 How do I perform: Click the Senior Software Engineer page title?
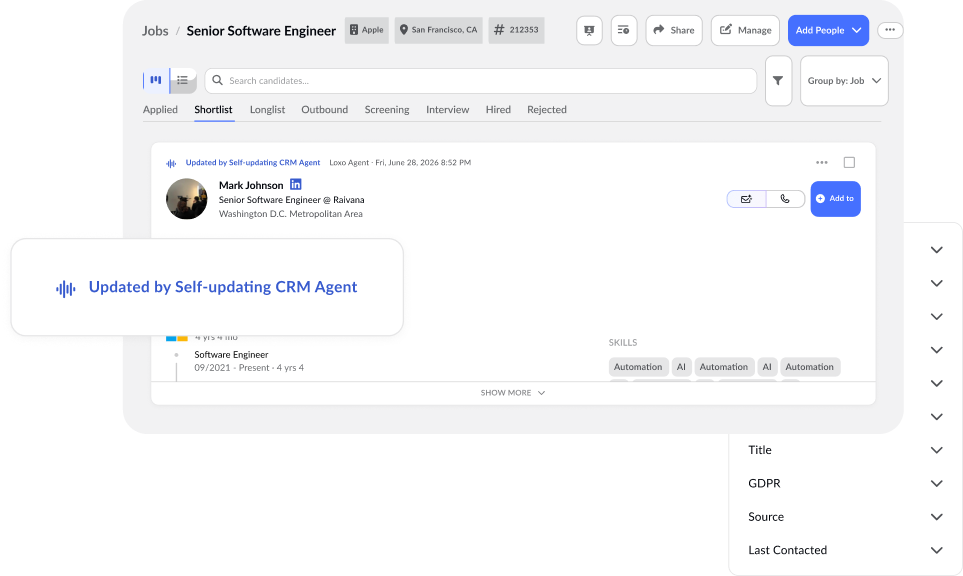(x=261, y=31)
